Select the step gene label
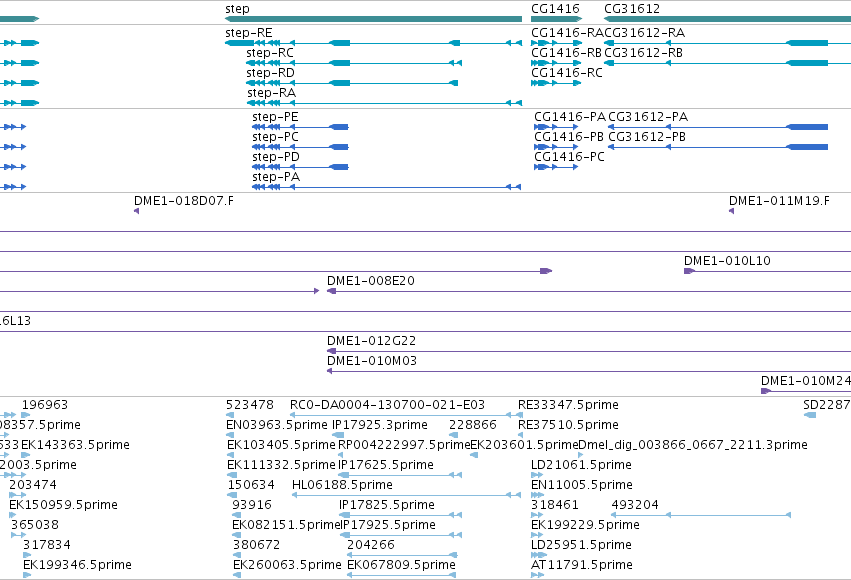Image resolution: width=851 pixels, height=580 pixels. click(237, 9)
